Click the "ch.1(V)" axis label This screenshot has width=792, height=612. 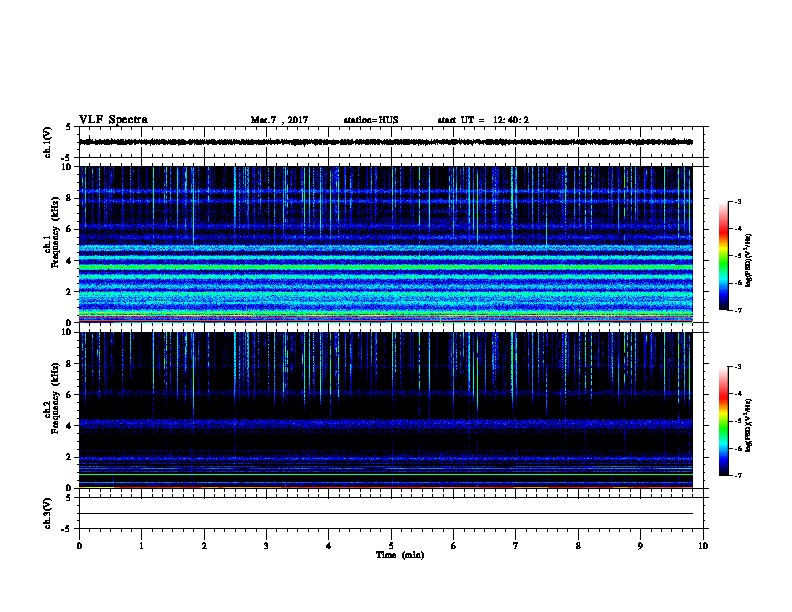pos(48,142)
